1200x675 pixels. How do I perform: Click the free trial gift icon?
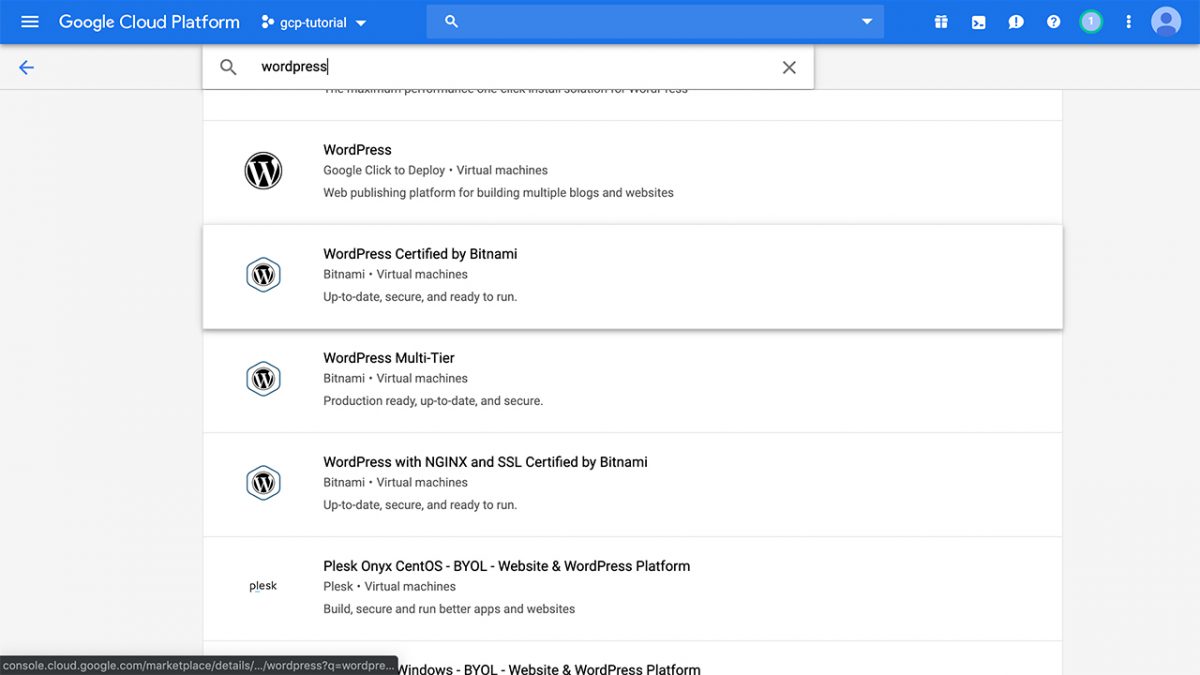[x=941, y=21]
